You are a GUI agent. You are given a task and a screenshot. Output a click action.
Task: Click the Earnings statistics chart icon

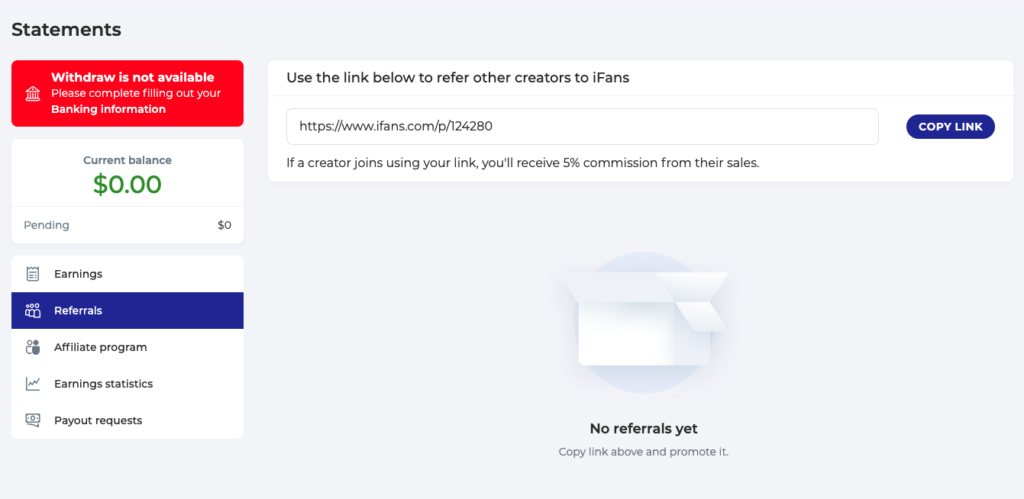click(33, 384)
